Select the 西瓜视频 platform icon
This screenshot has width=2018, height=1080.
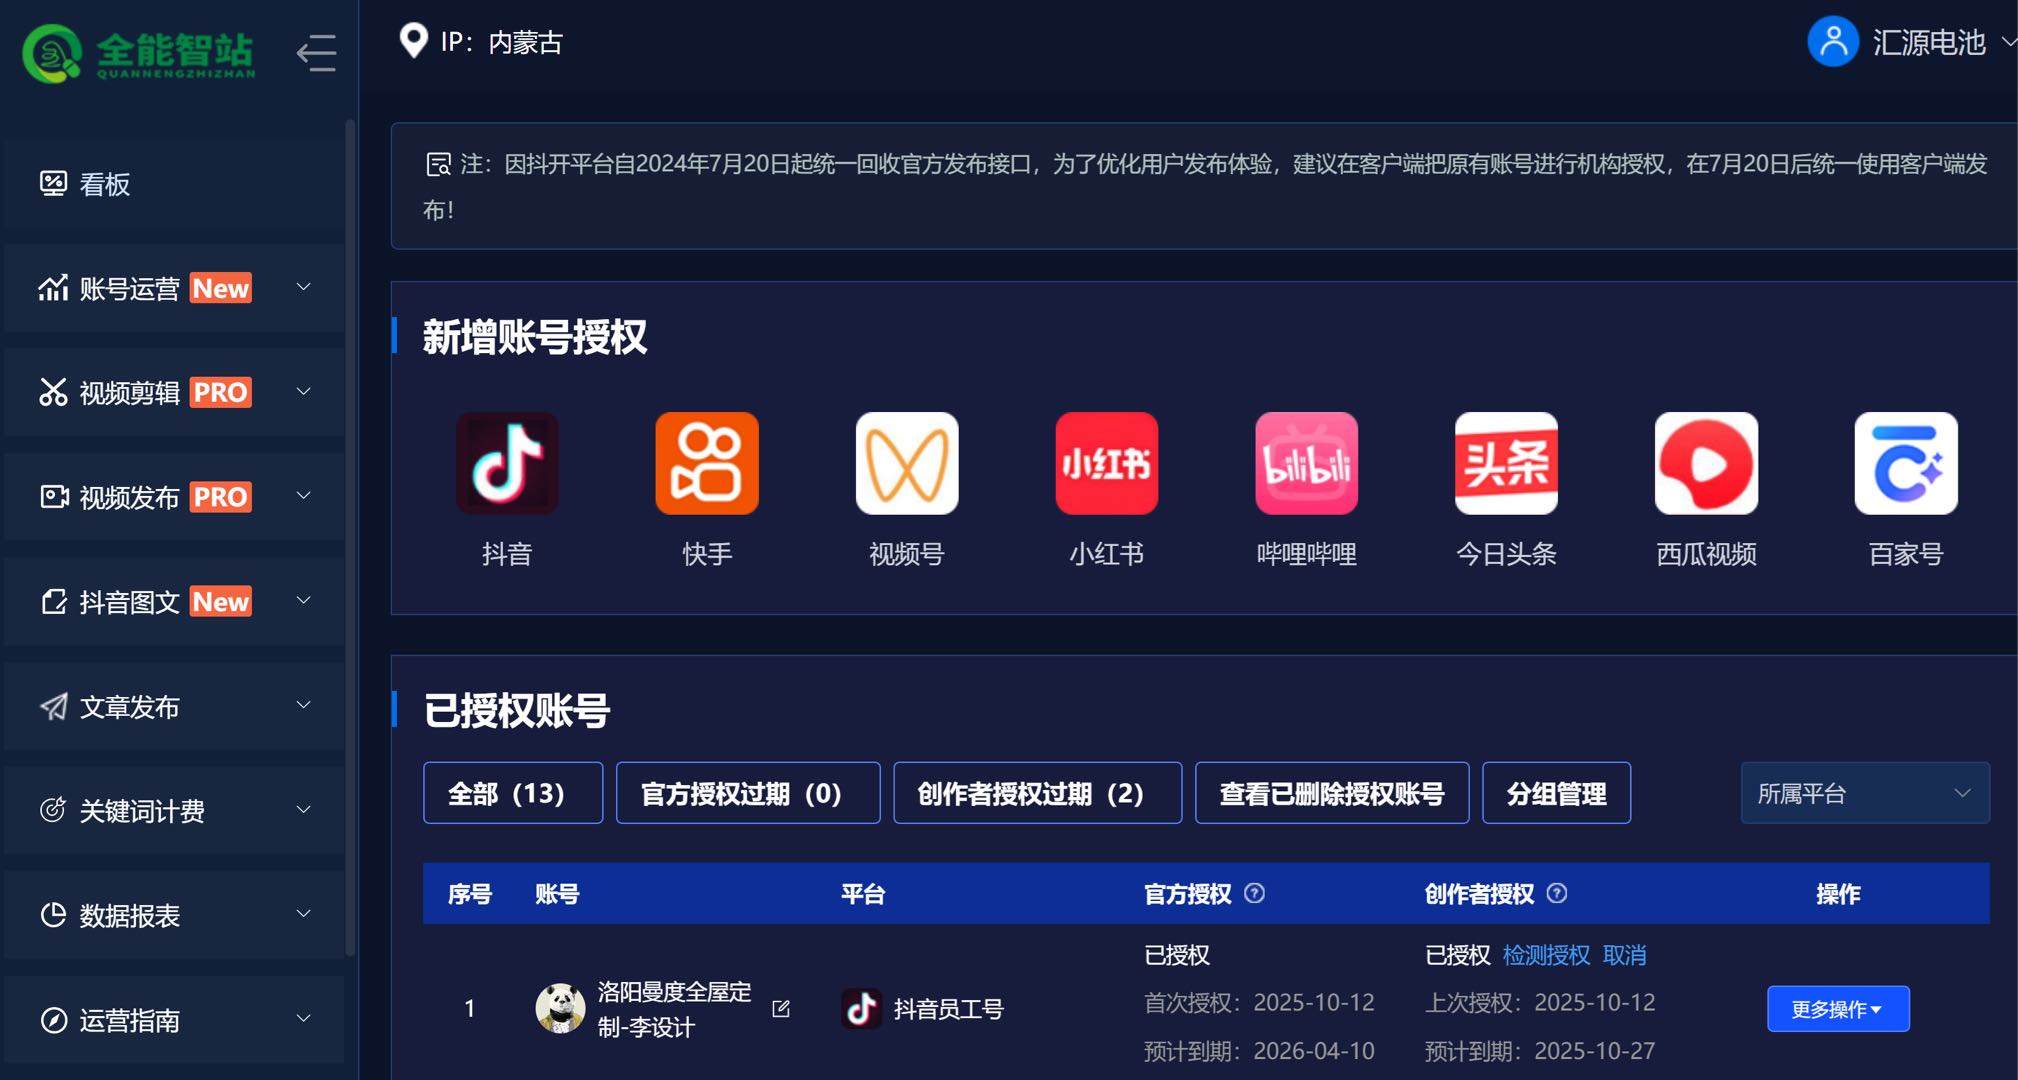point(1706,464)
